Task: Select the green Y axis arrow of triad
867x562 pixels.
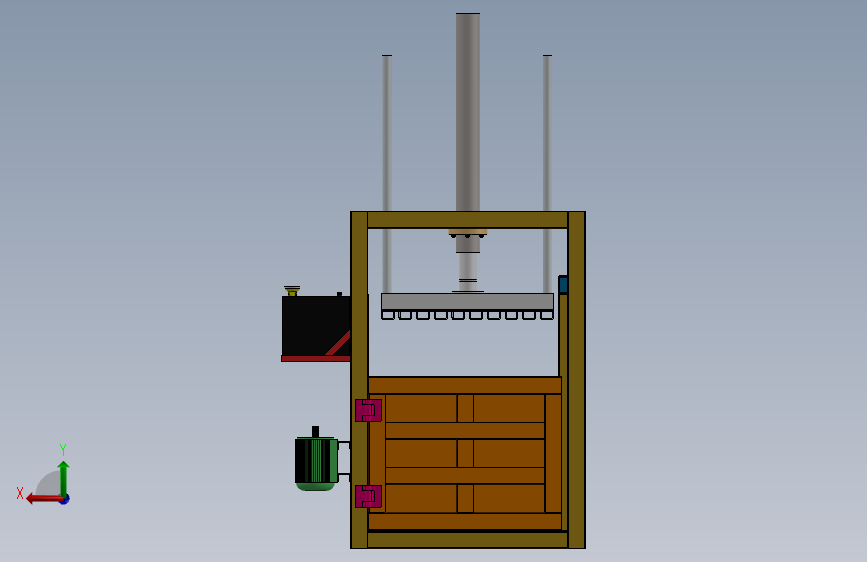Action: click(64, 477)
